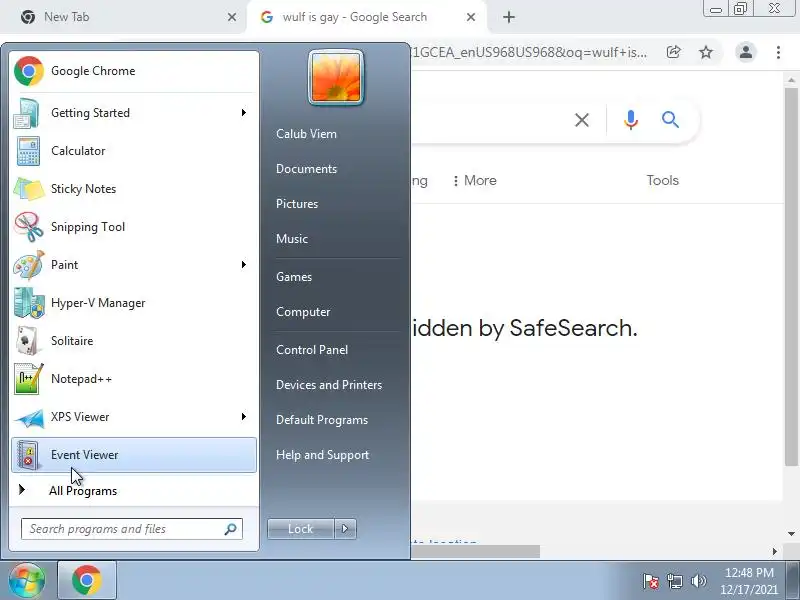This screenshot has height=600, width=800.
Task: Click the scroll right arrow on horizontal scrollbar
Action: click(774, 552)
